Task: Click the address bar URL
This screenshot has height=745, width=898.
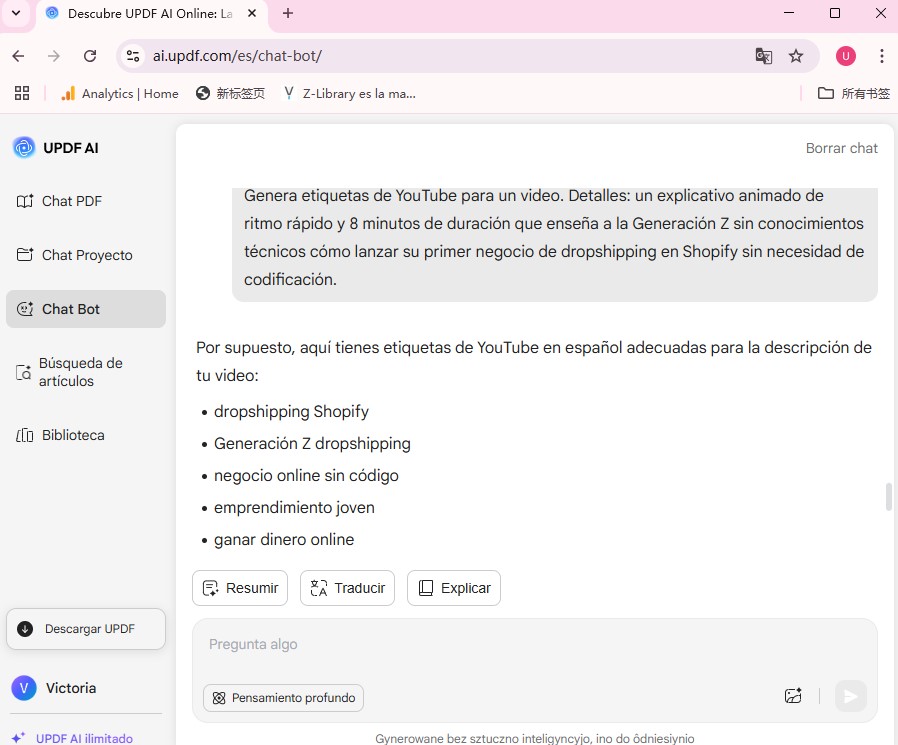Action: (x=237, y=56)
